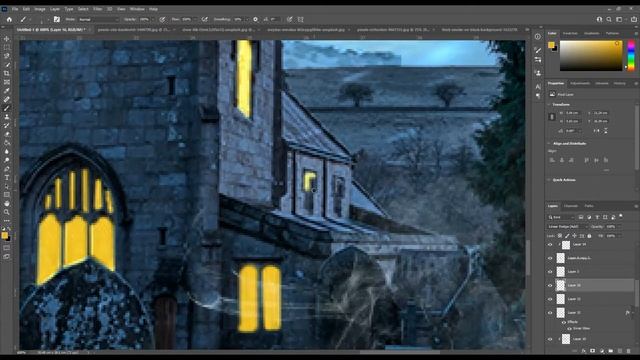Add layer style with fx button
Viewport: 640px width, 360px height.
pyautogui.click(x=584, y=351)
